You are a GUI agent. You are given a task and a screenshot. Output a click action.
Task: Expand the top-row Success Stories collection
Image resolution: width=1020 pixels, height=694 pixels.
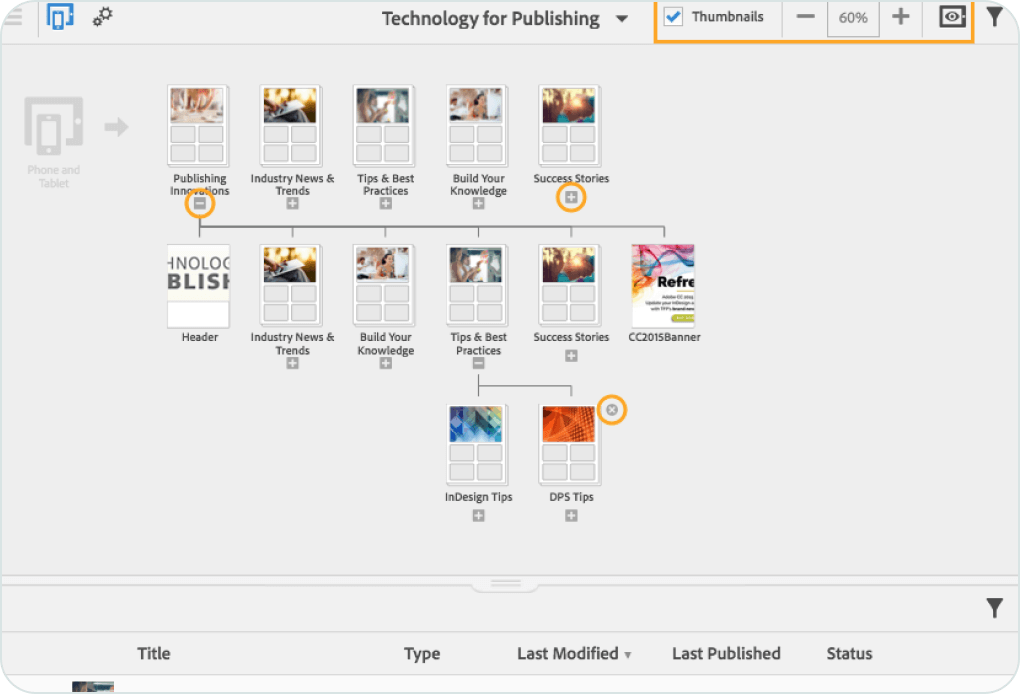click(x=571, y=198)
